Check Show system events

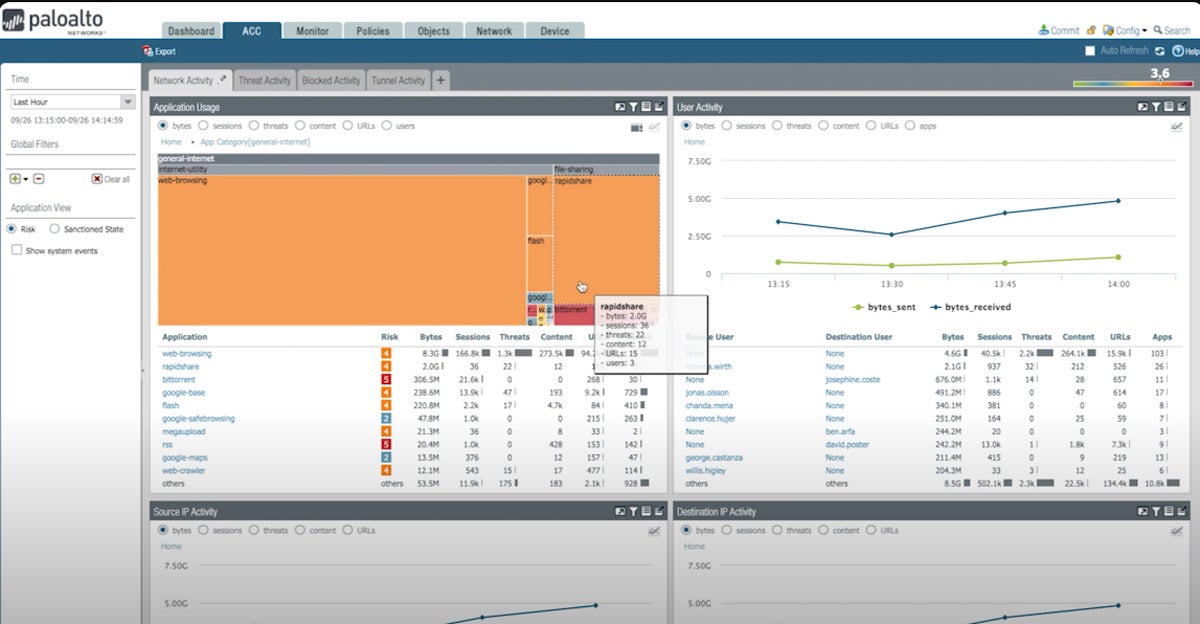[16, 251]
